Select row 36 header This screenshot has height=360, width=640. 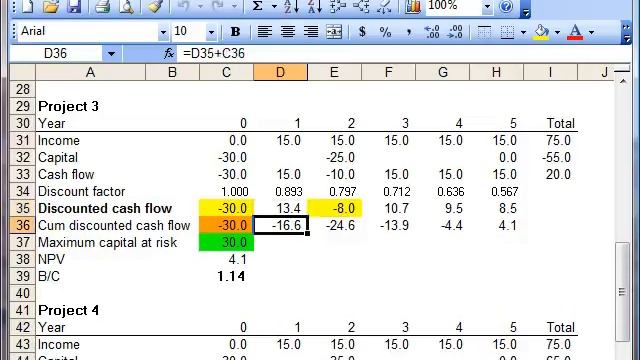tap(22, 225)
